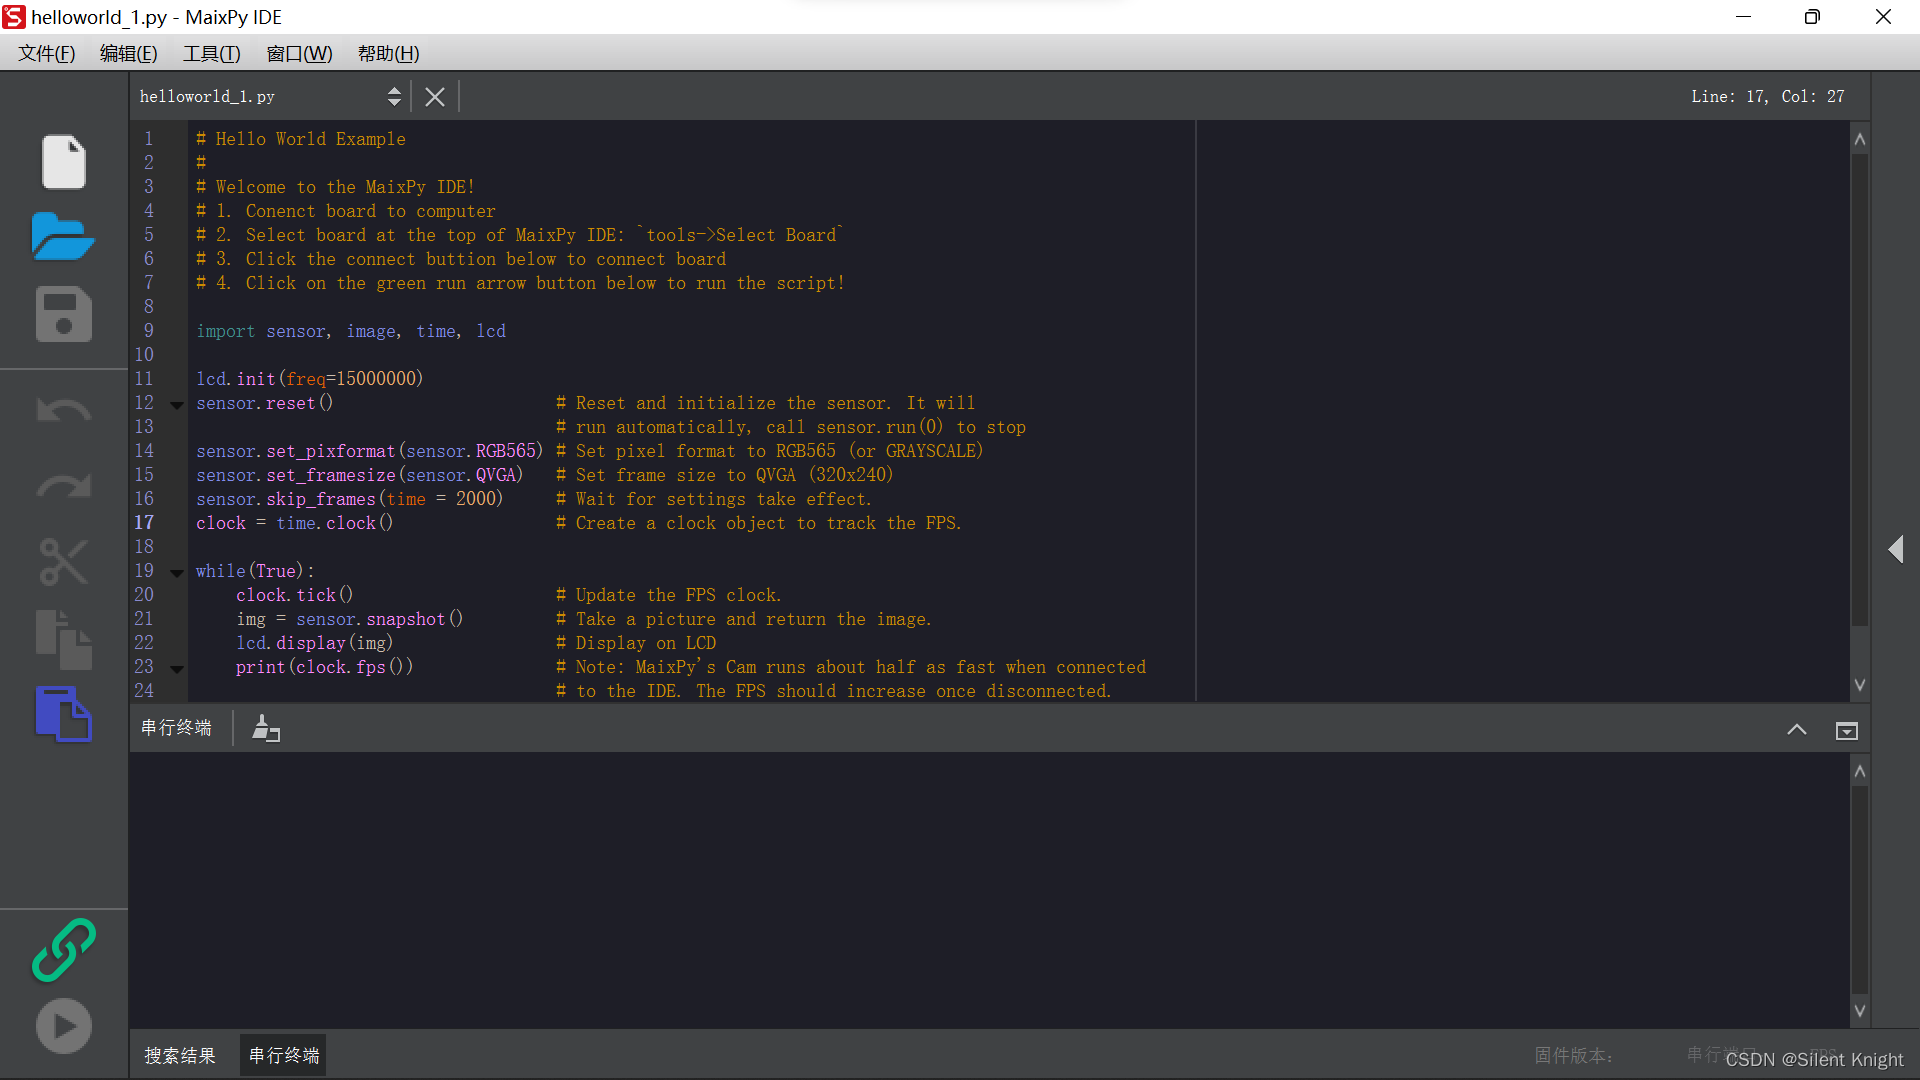Click inside the empty serial terminal area
The image size is (1920, 1080).
pos(990,890)
